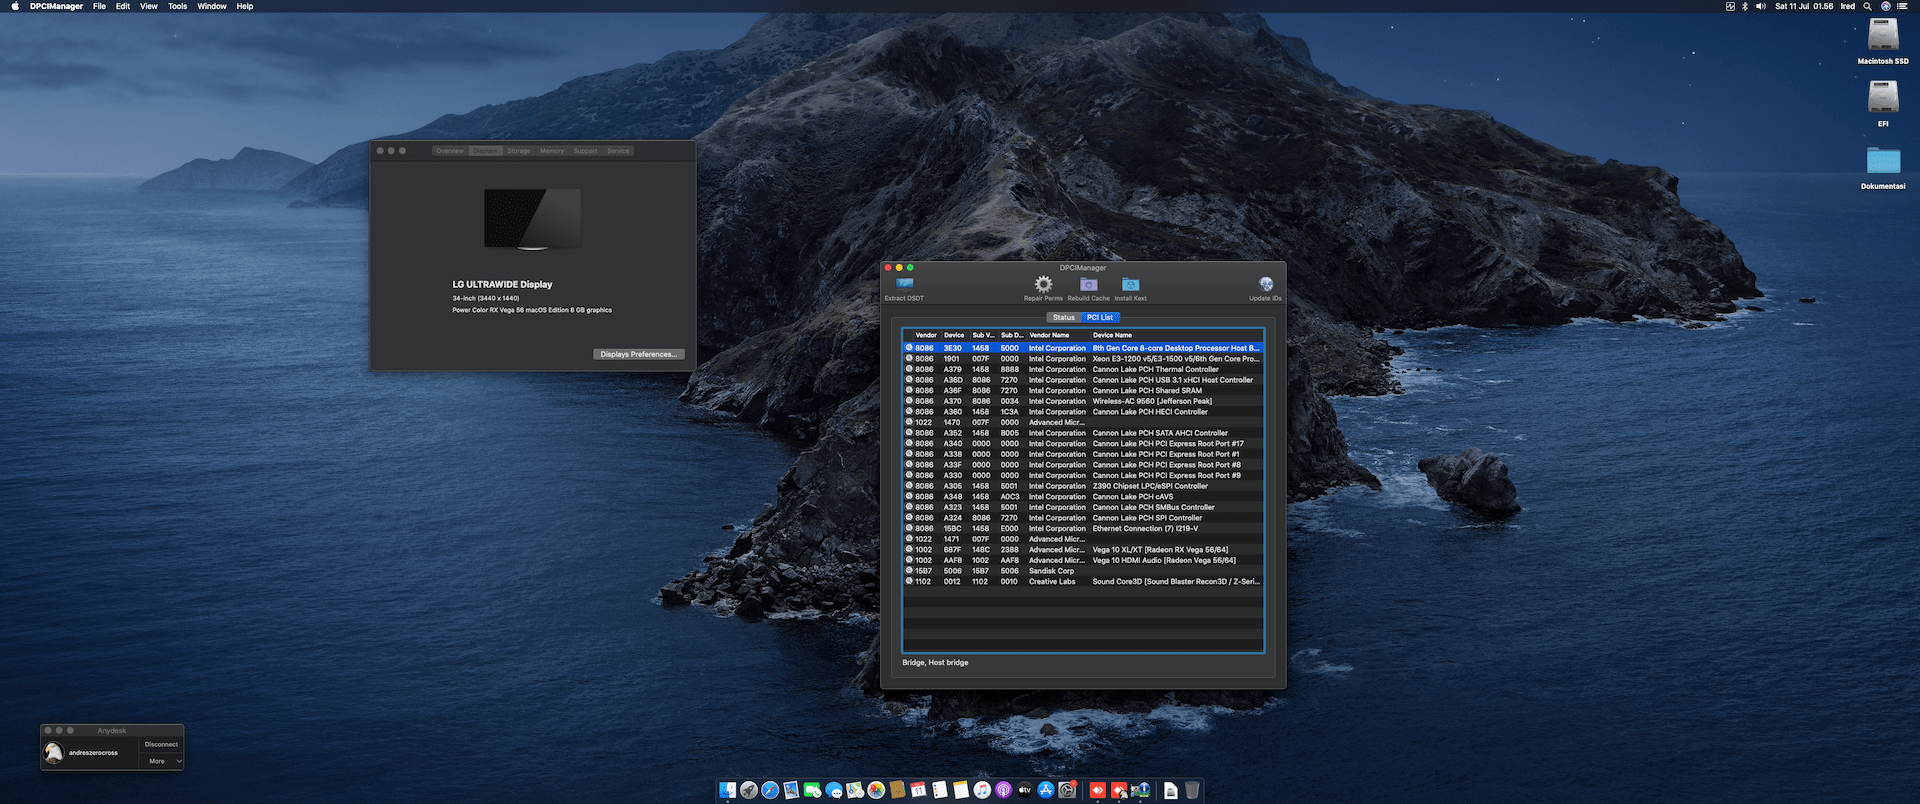Click the Update IDs globe icon
The width and height of the screenshot is (1920, 804).
click(1265, 285)
